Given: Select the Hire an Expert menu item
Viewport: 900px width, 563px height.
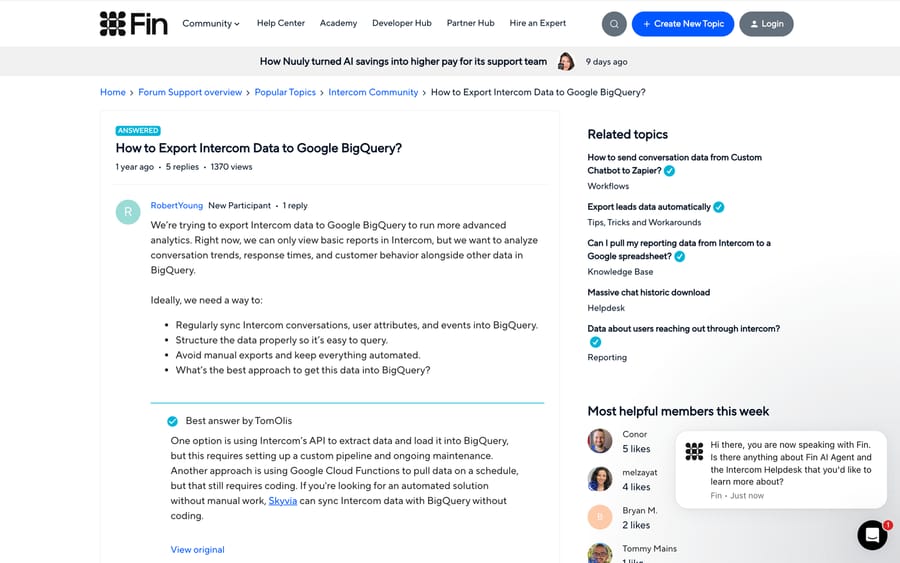Looking at the screenshot, I should [x=537, y=23].
